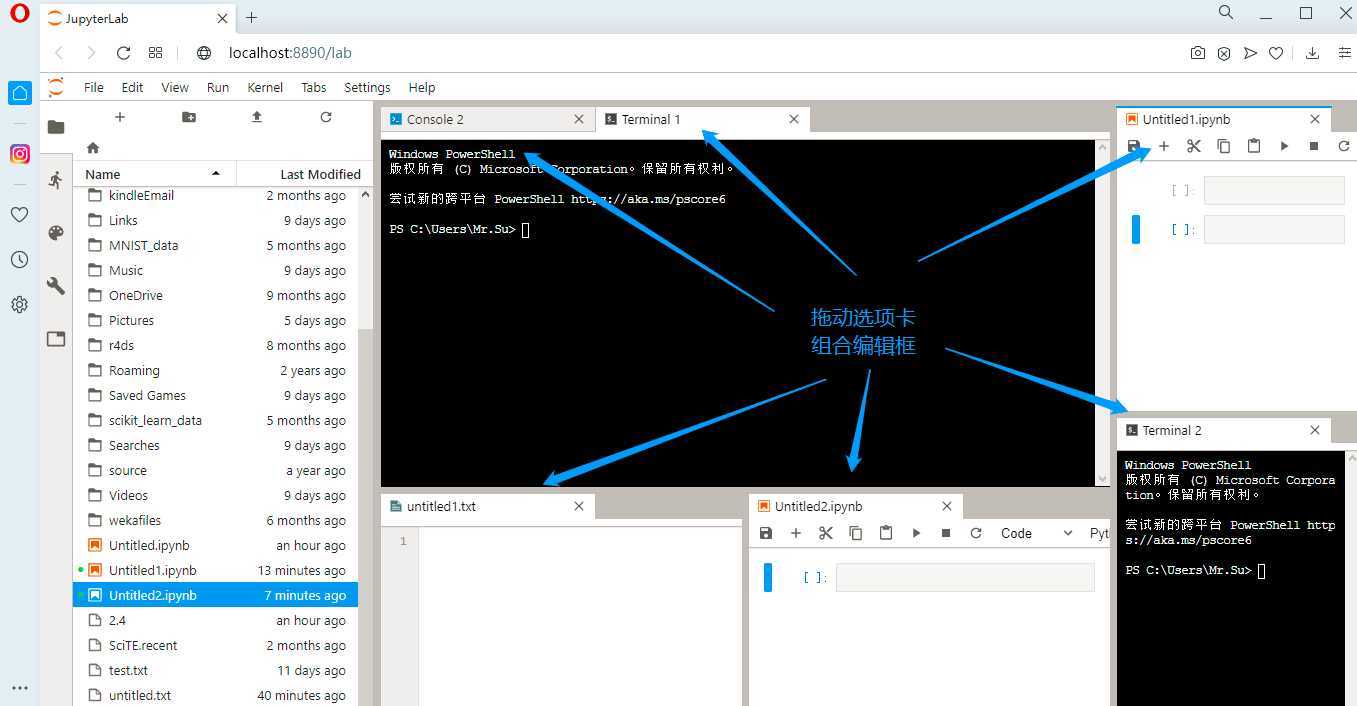Viewport: 1357px width, 706px height.
Task: Select the MNIST_data folder
Action: pyautogui.click(x=216, y=245)
